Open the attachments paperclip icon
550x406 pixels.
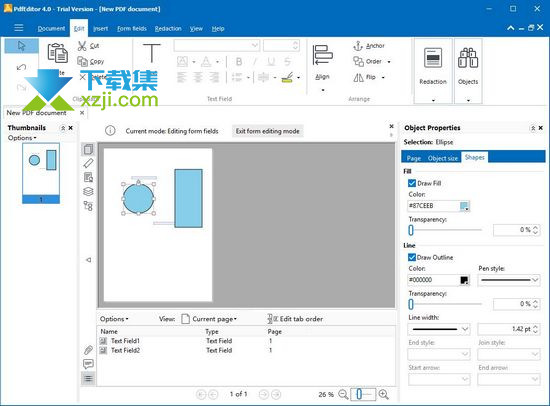click(88, 350)
